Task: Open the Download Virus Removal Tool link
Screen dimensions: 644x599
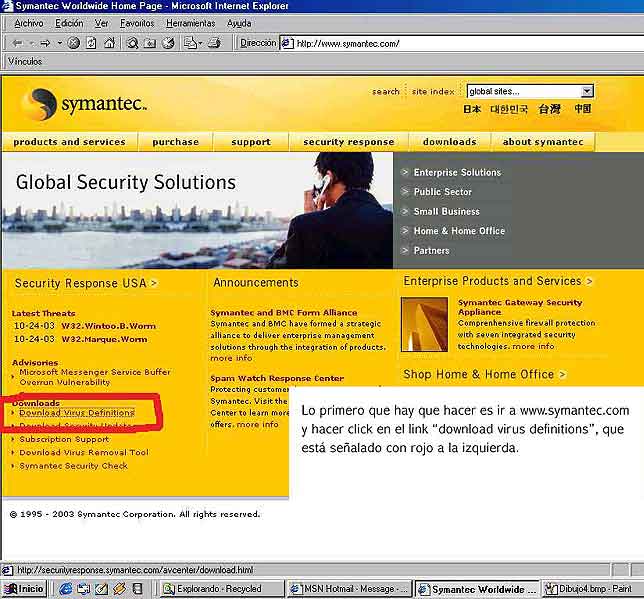Action: pyautogui.click(x=84, y=452)
